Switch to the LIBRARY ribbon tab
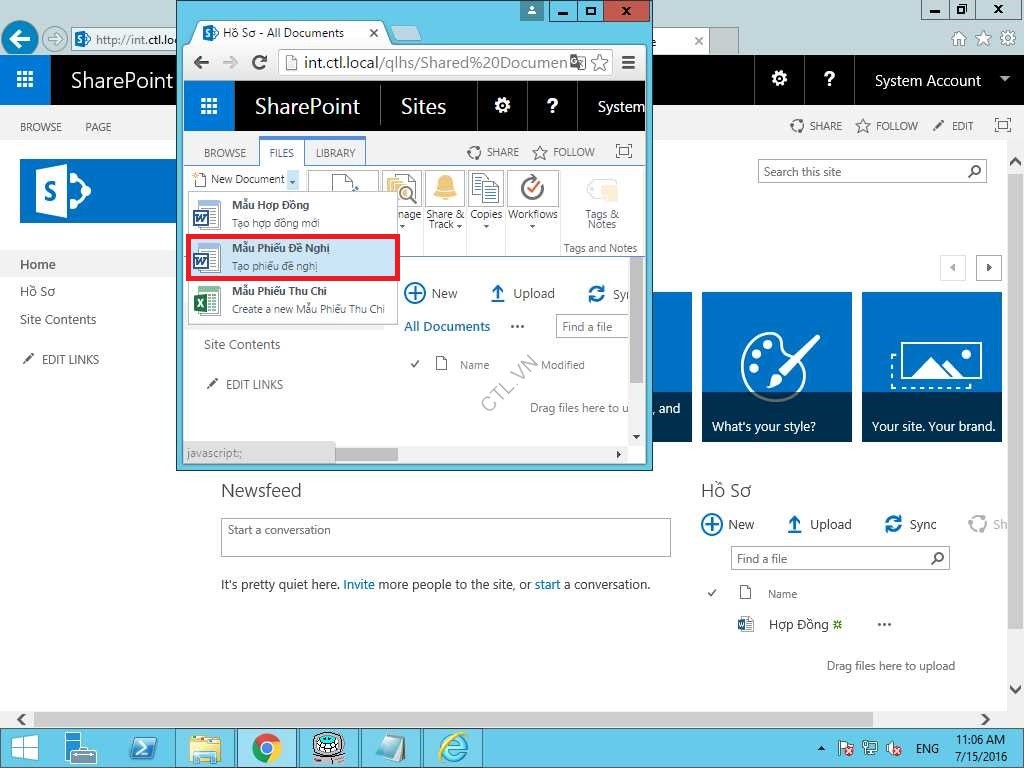This screenshot has width=1024, height=768. click(335, 152)
